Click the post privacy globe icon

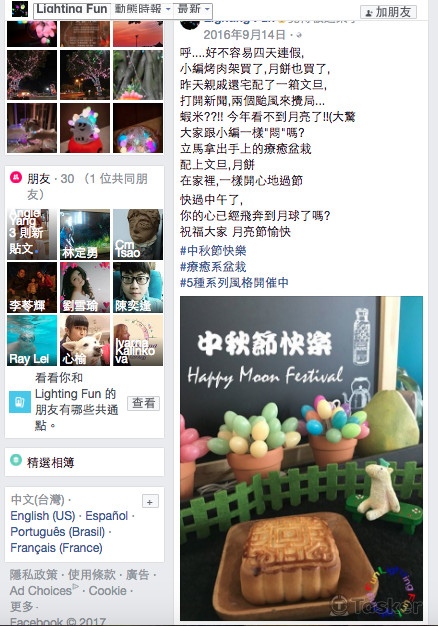[x=299, y=35]
